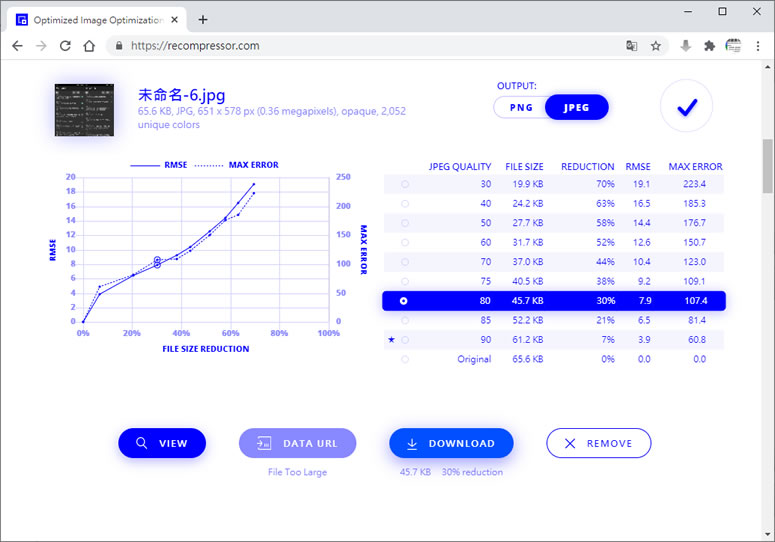
Task: Click the translate page icon
Action: pyautogui.click(x=632, y=46)
